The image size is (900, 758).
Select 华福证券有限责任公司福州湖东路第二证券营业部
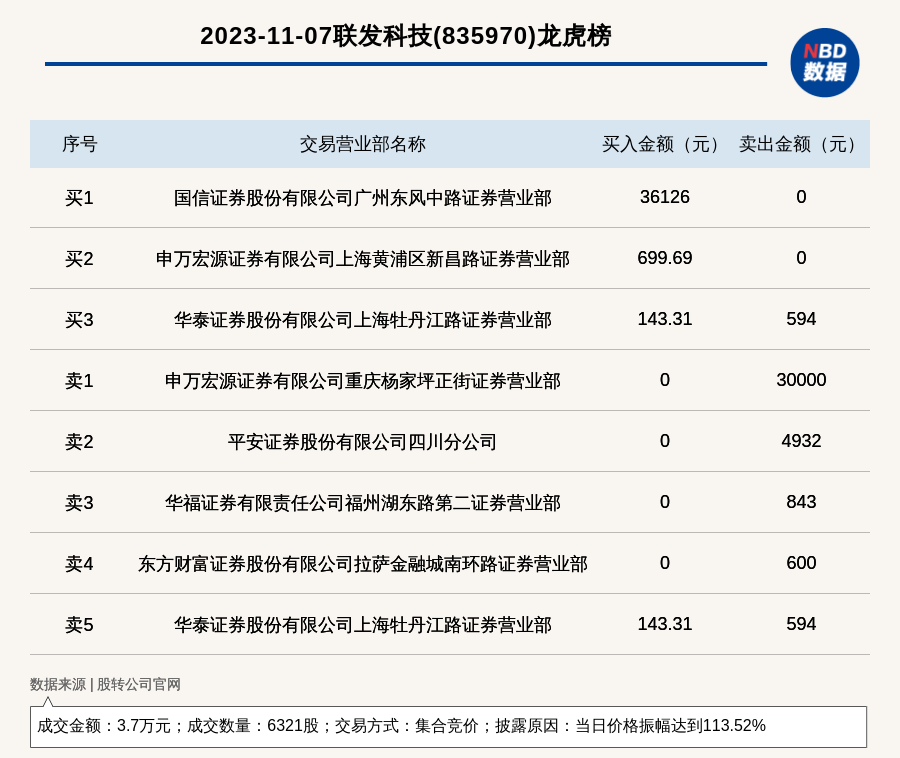(363, 503)
